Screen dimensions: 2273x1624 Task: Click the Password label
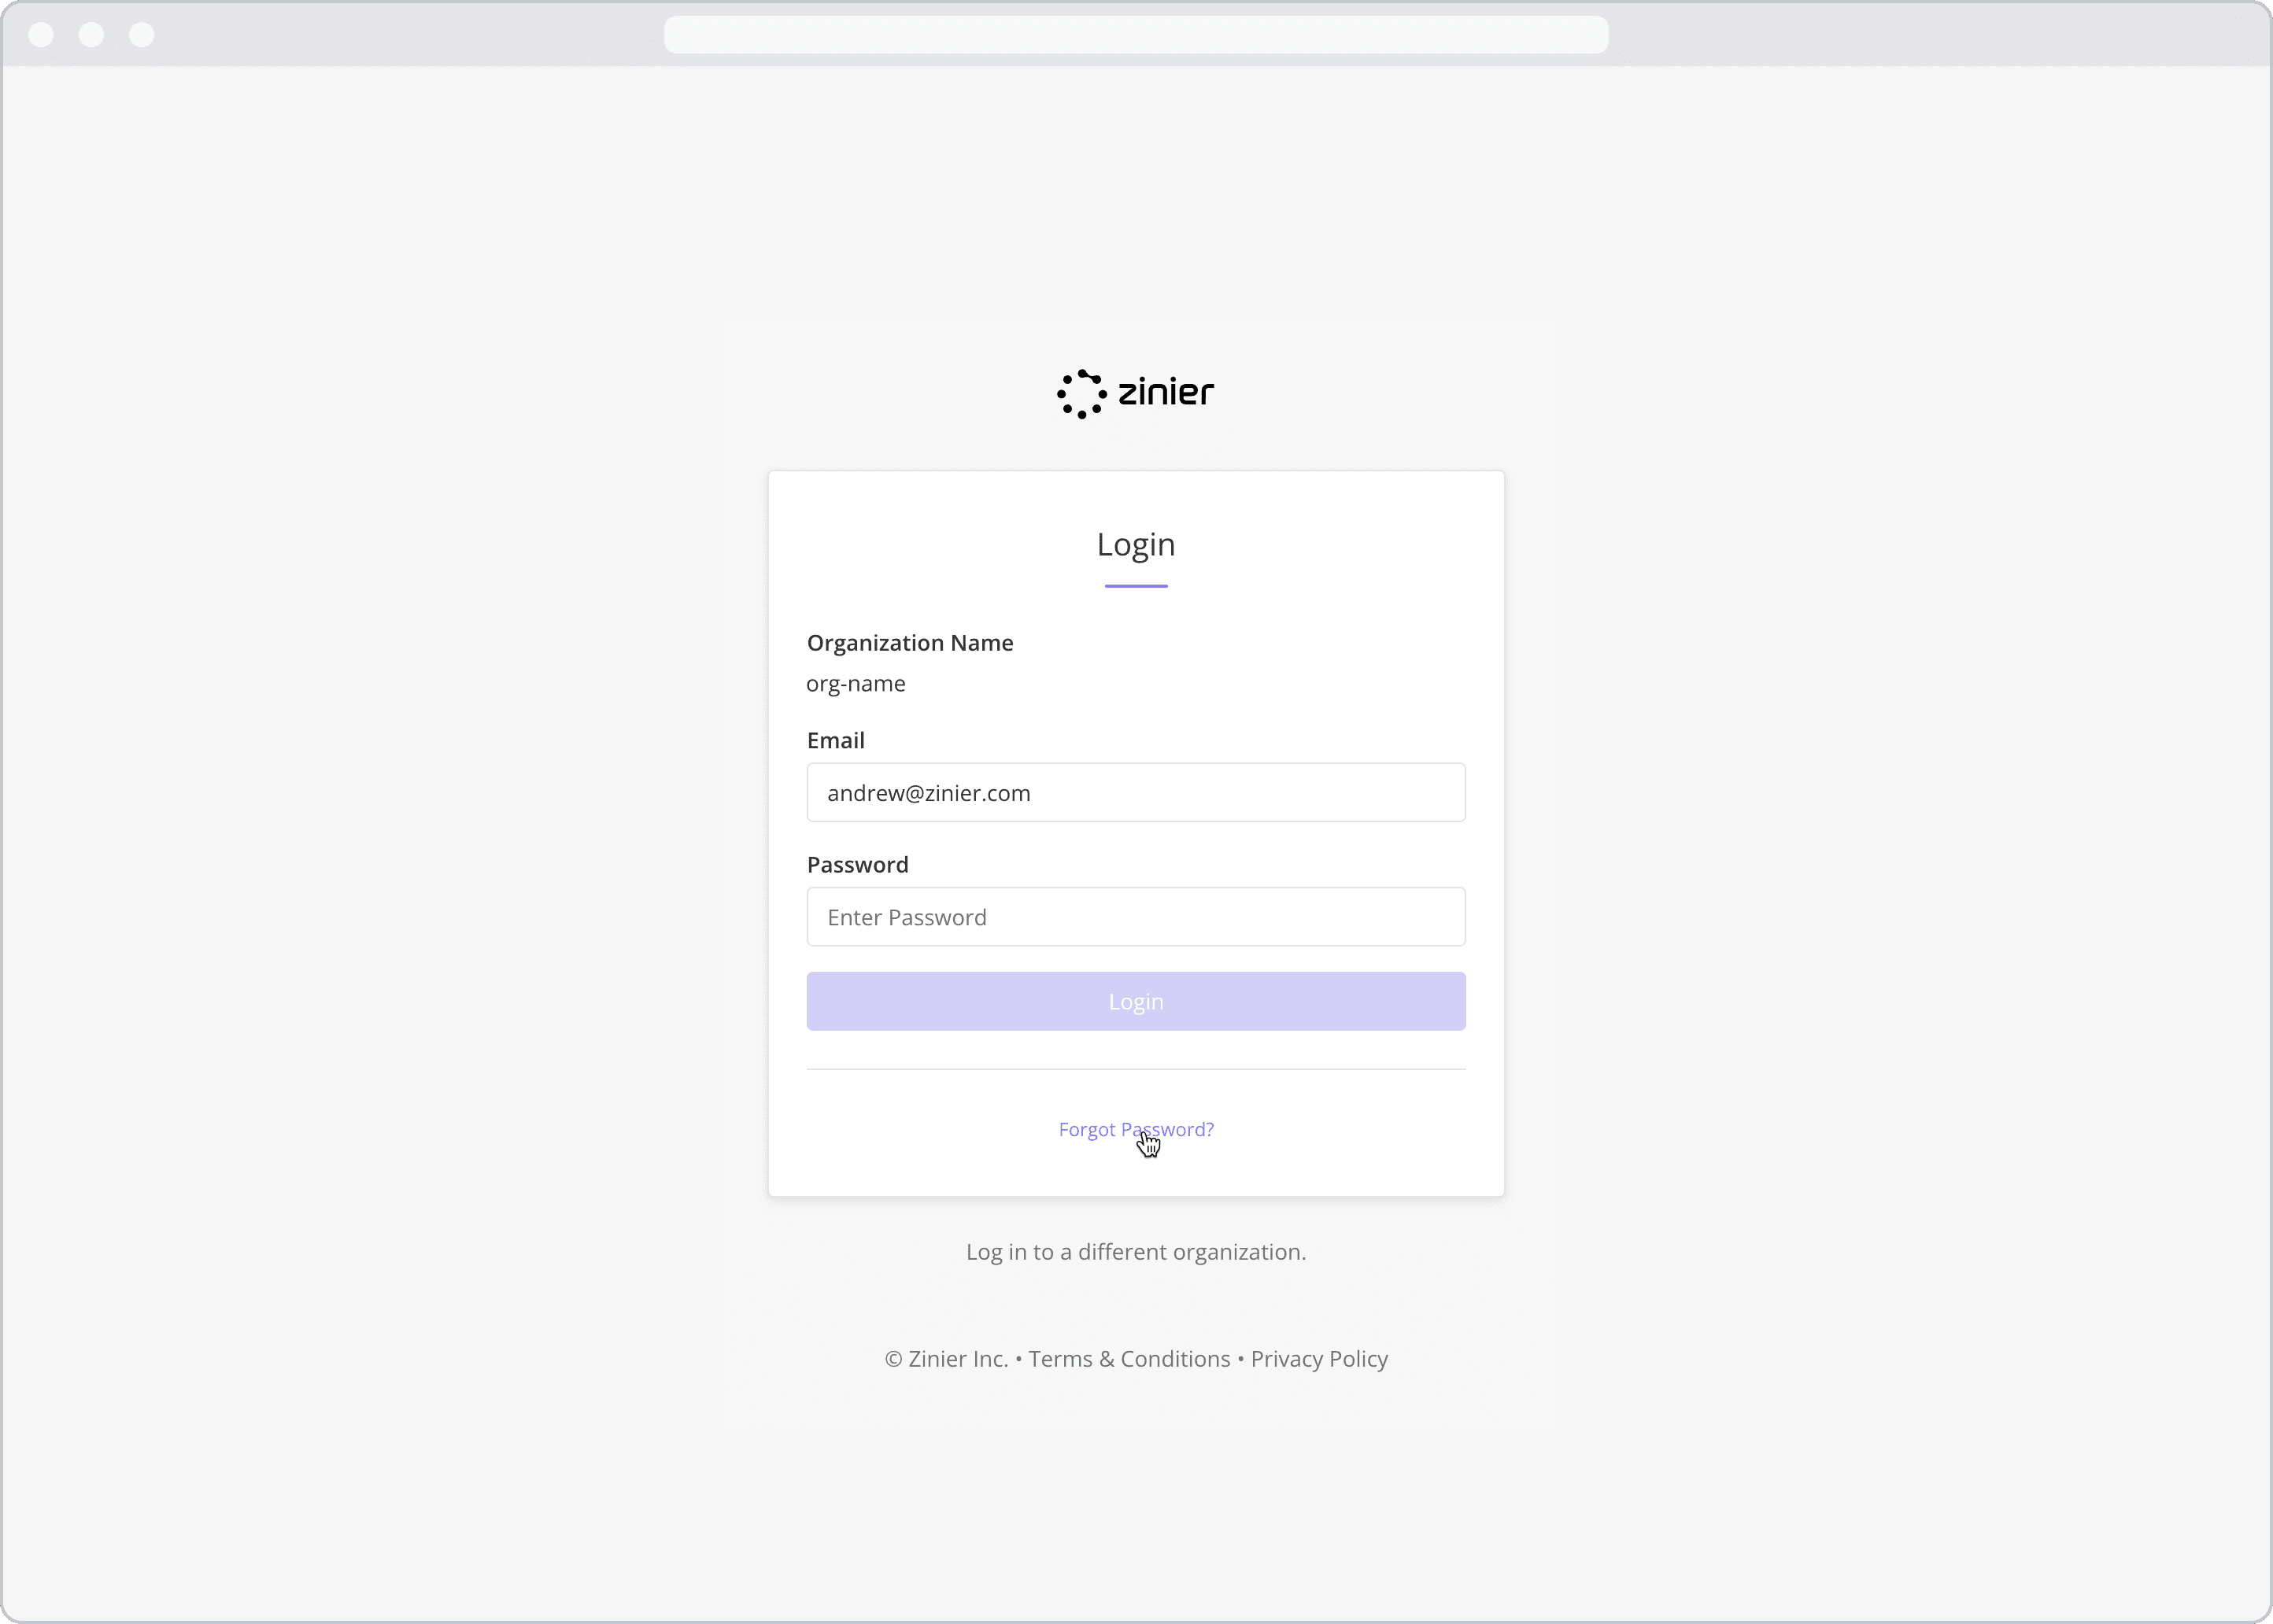click(857, 864)
